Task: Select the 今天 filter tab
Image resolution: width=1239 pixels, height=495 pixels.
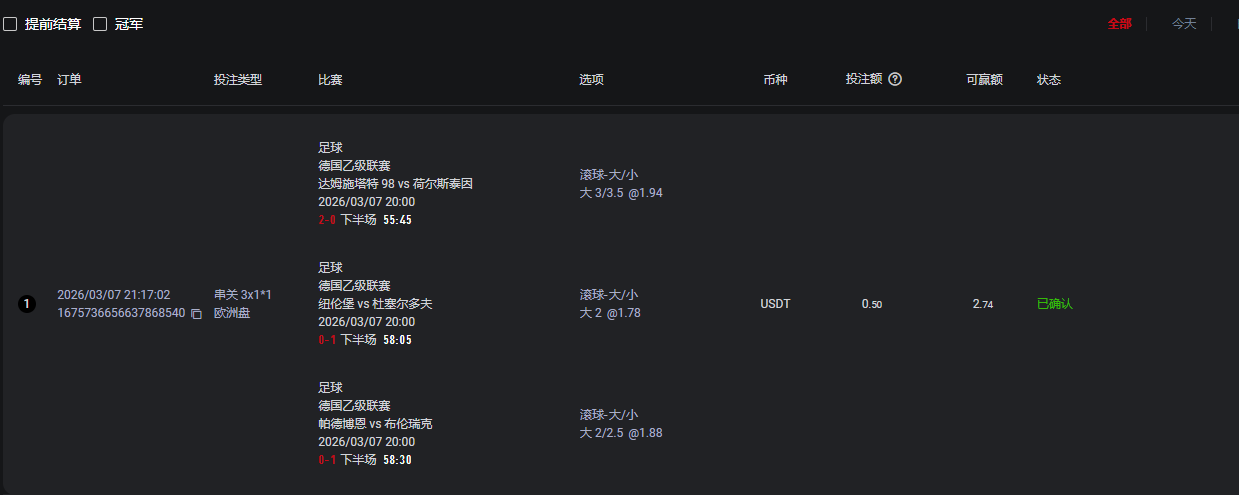Action: click(x=1184, y=24)
